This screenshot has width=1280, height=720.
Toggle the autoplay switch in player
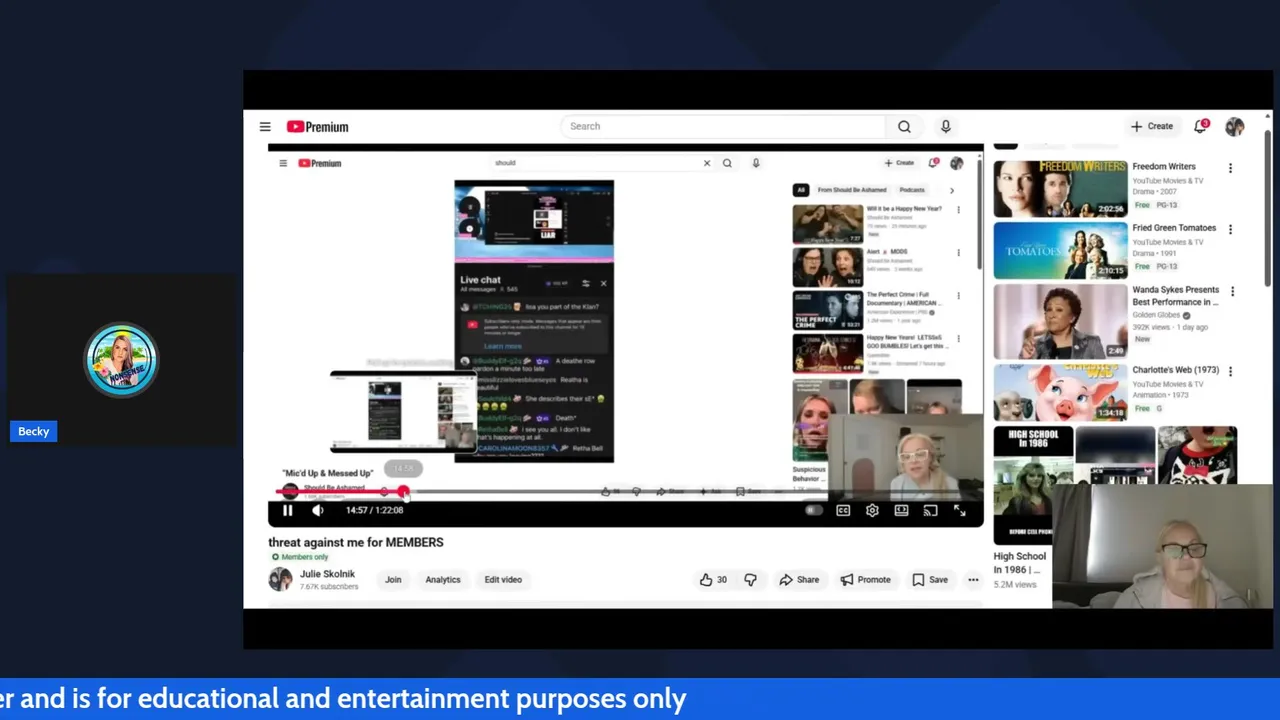click(814, 510)
